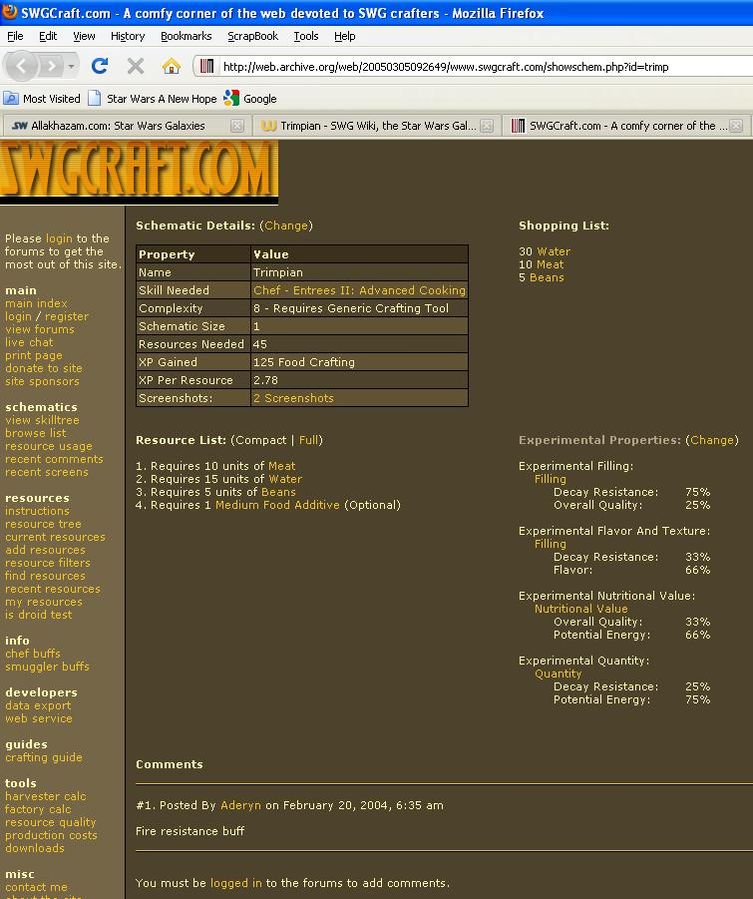The height and width of the screenshot is (899, 753).
Task: Switch to the Trimpian SWG Wiki tab
Action: (x=370, y=126)
